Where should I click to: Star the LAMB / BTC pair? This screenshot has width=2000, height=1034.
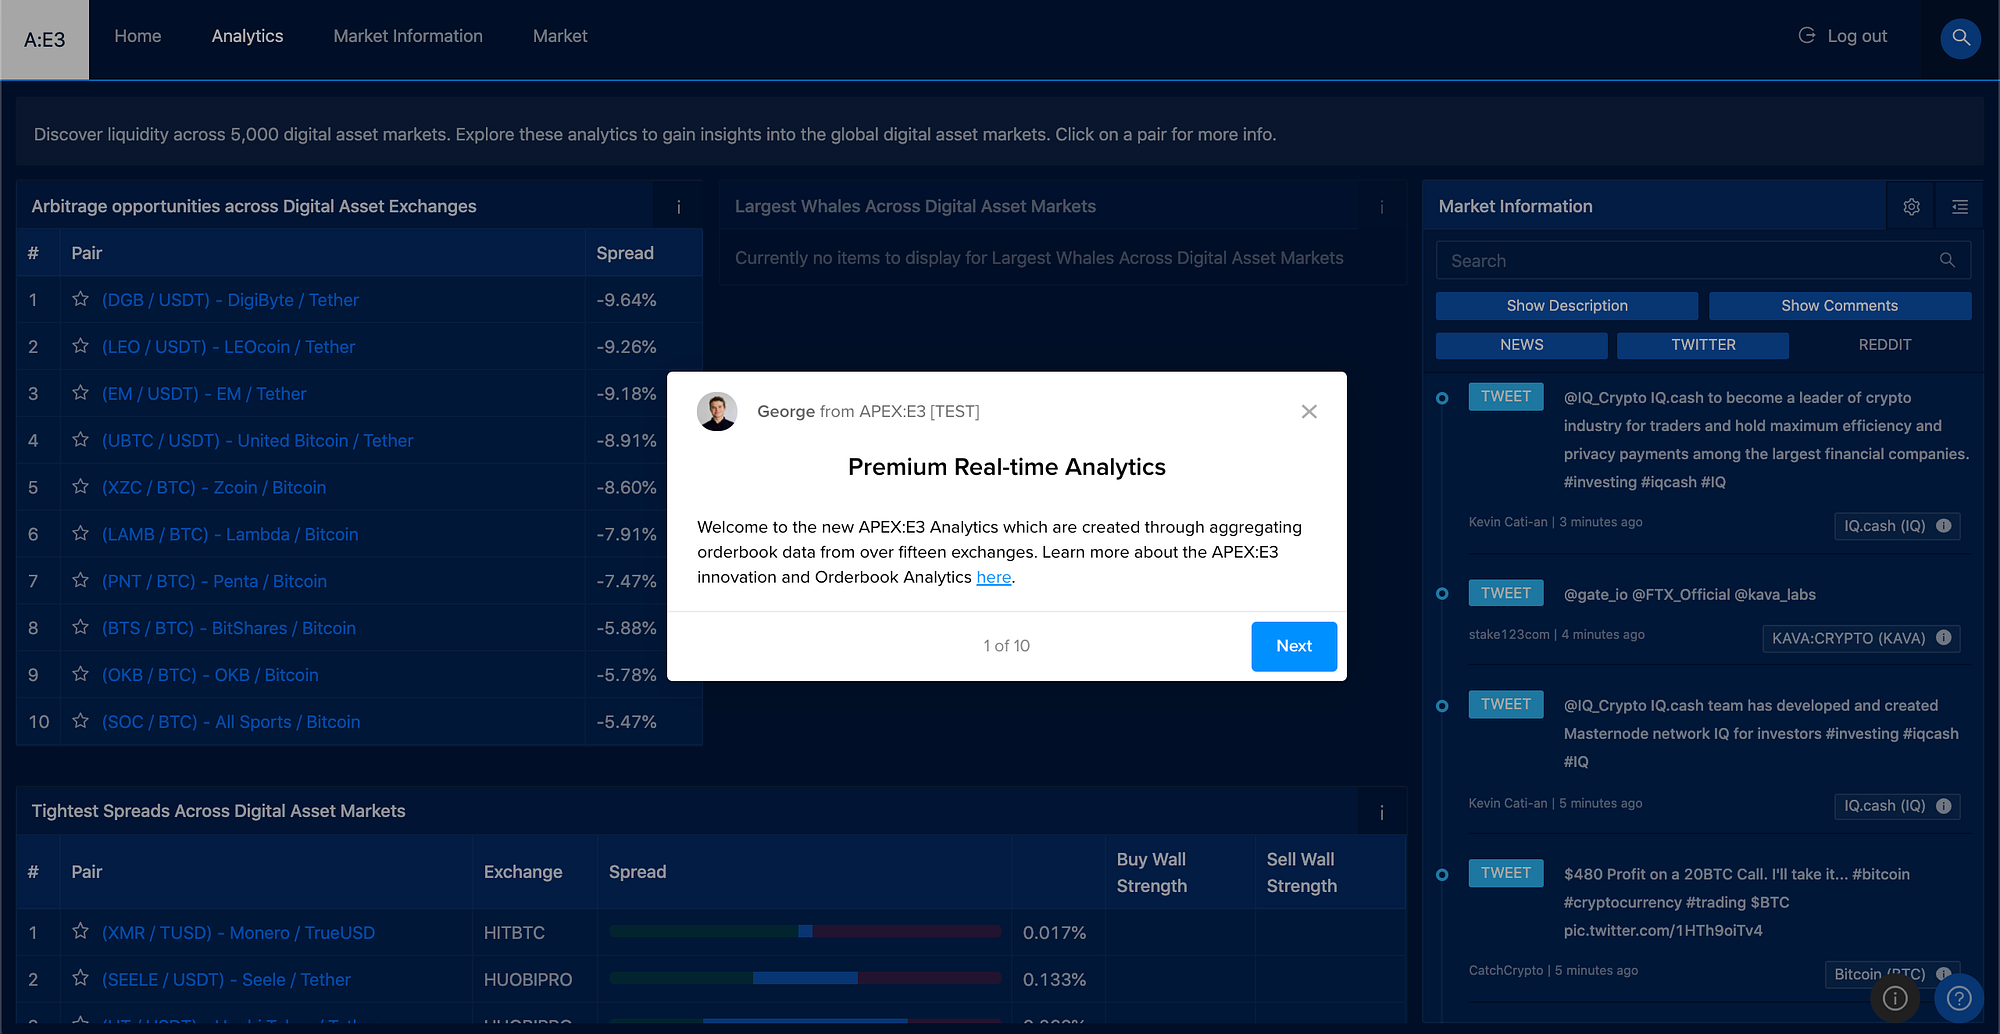click(x=80, y=534)
